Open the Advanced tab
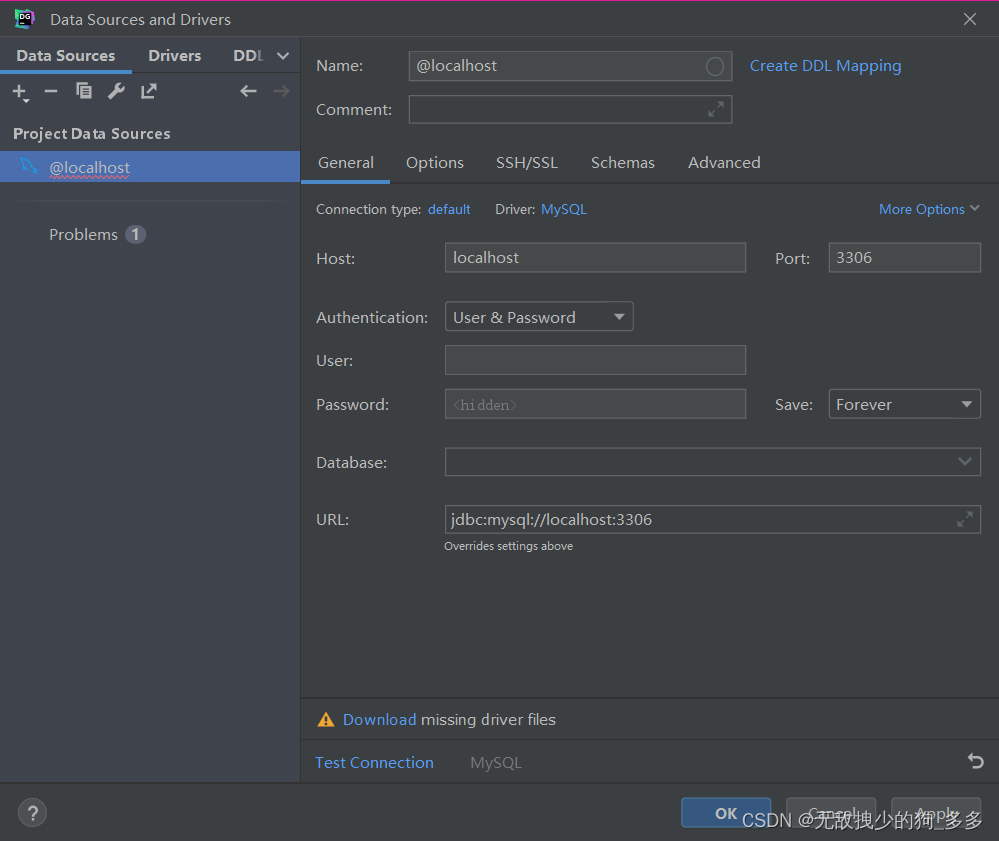Screen dimensions: 999x841 click(724, 163)
